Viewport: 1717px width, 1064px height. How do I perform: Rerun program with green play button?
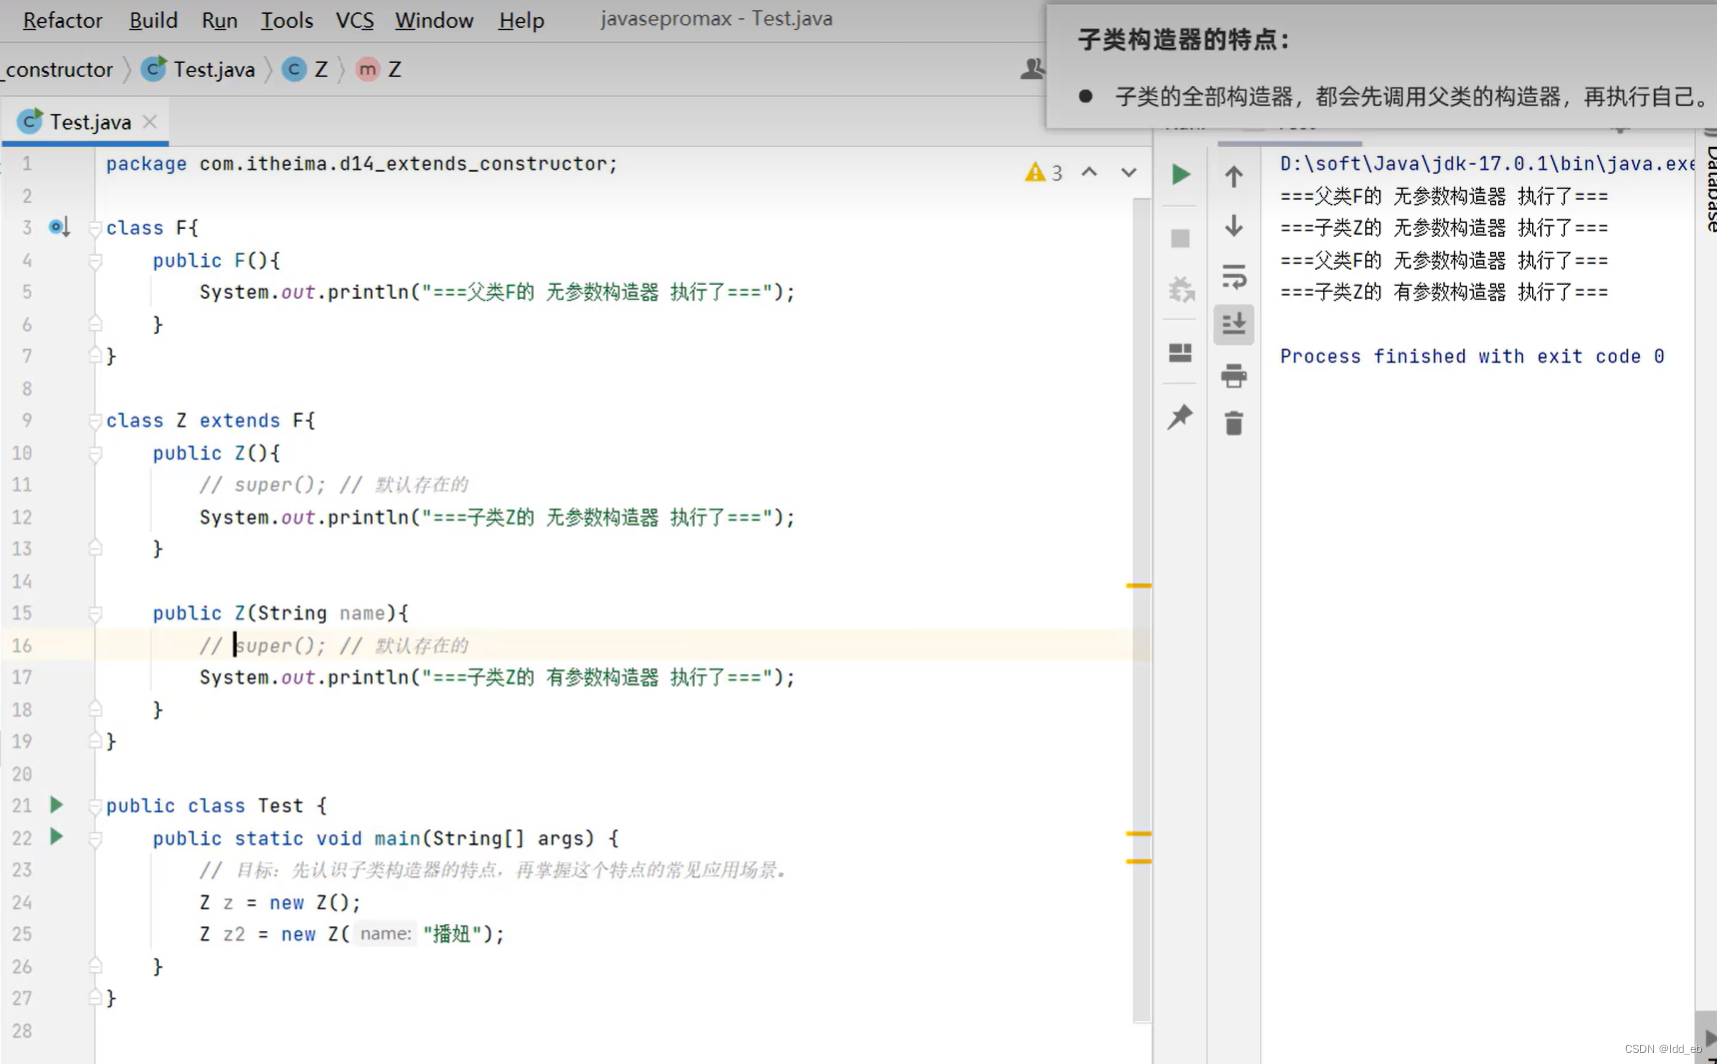[1181, 174]
